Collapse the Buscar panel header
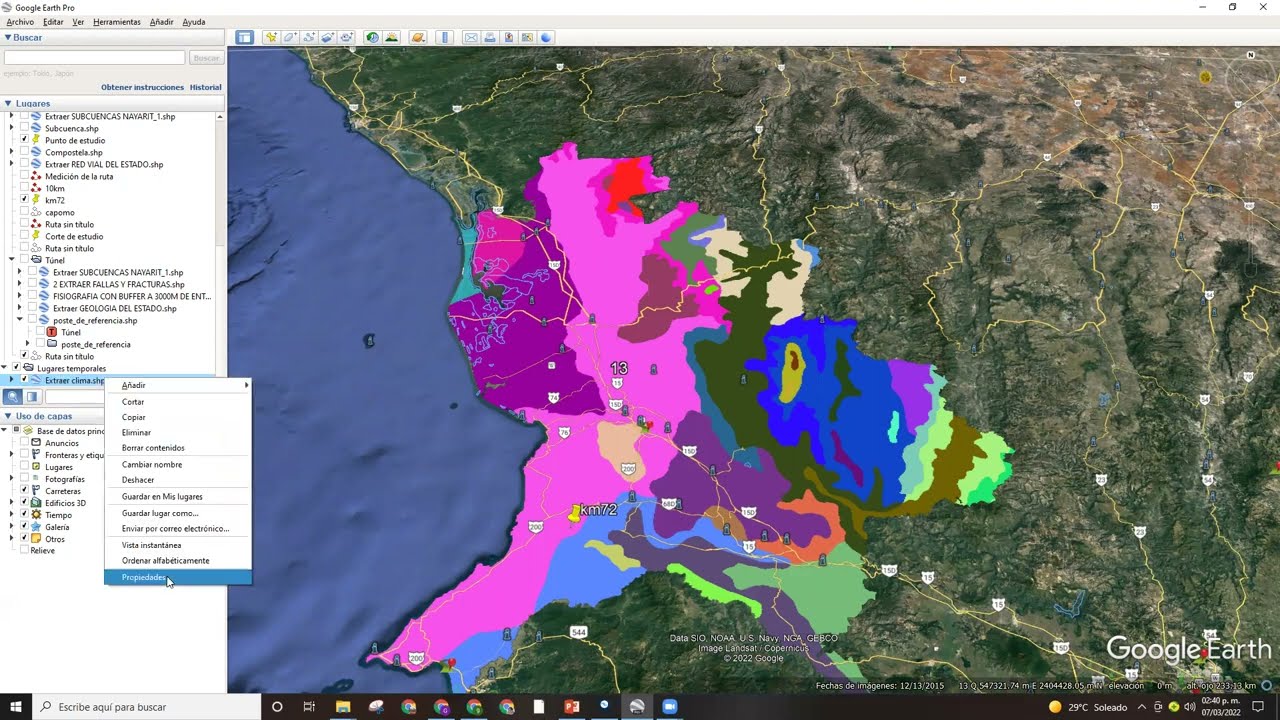 pos(8,37)
